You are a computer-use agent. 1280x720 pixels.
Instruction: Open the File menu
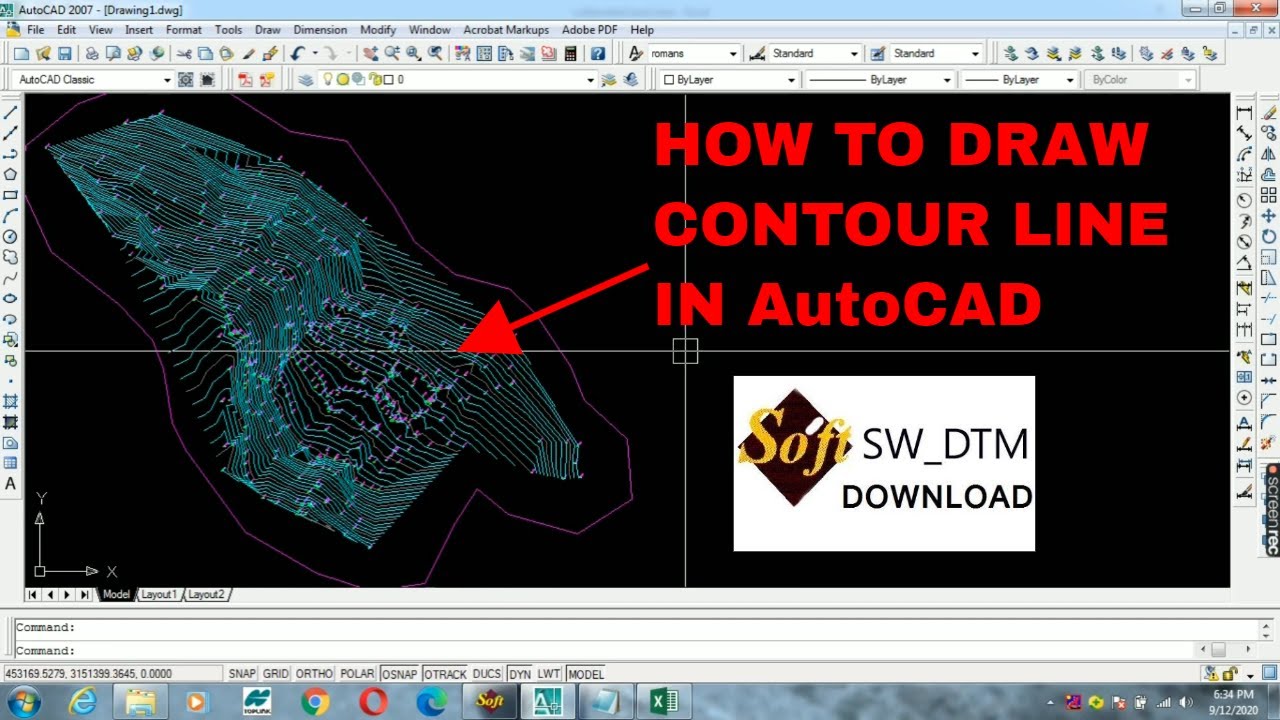(36, 30)
